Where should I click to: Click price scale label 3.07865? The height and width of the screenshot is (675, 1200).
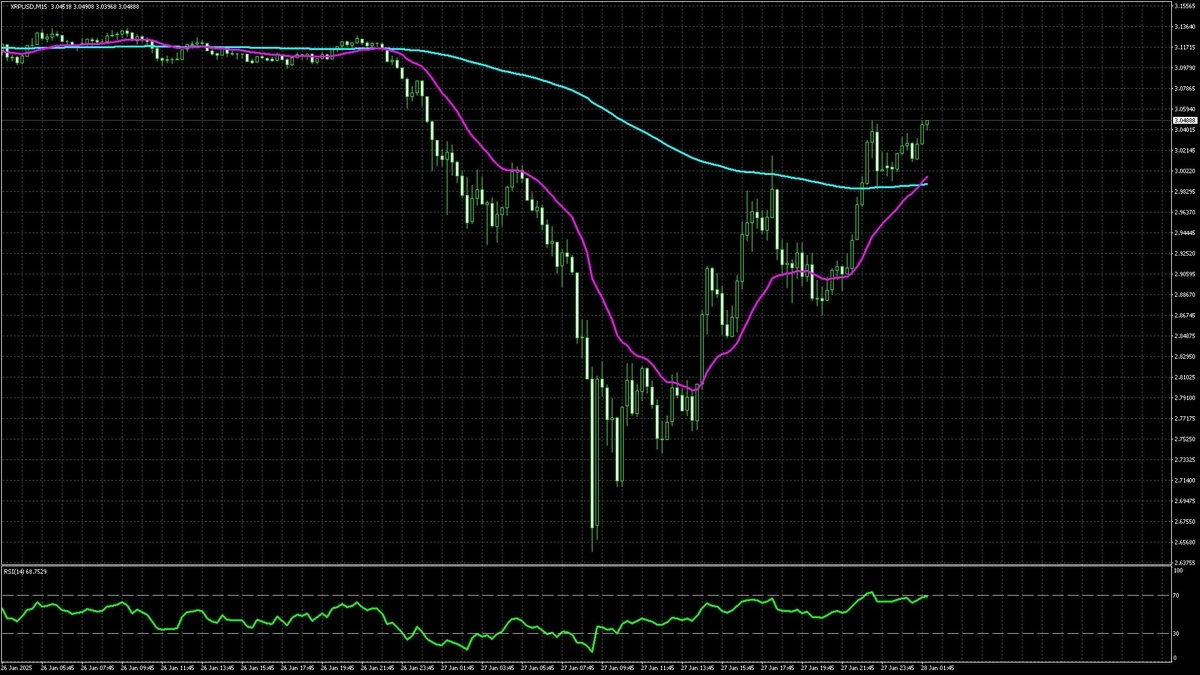coord(1184,89)
